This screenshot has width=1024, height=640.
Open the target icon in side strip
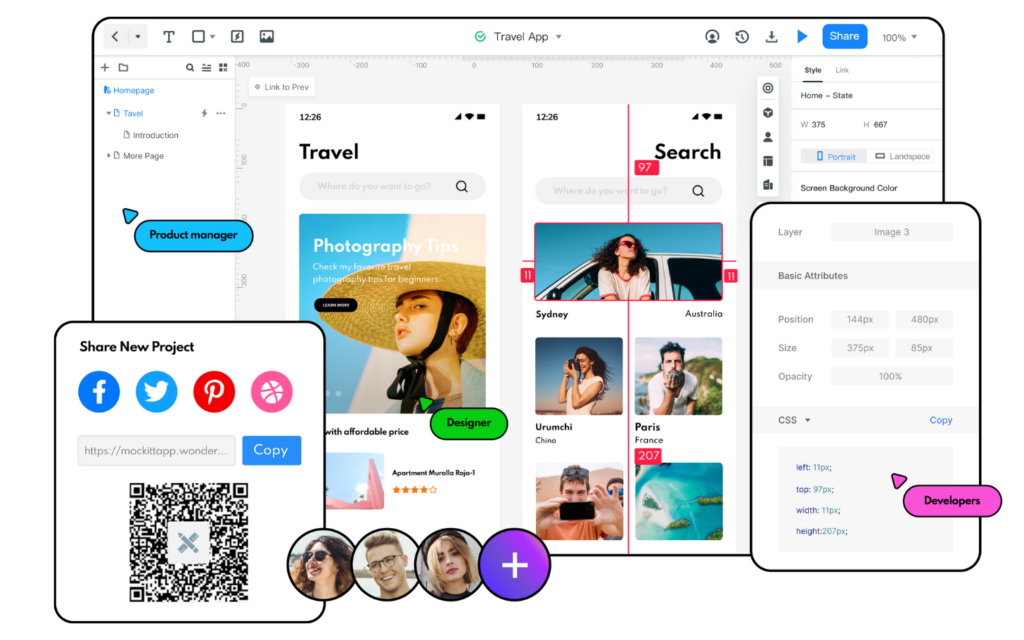tap(768, 88)
